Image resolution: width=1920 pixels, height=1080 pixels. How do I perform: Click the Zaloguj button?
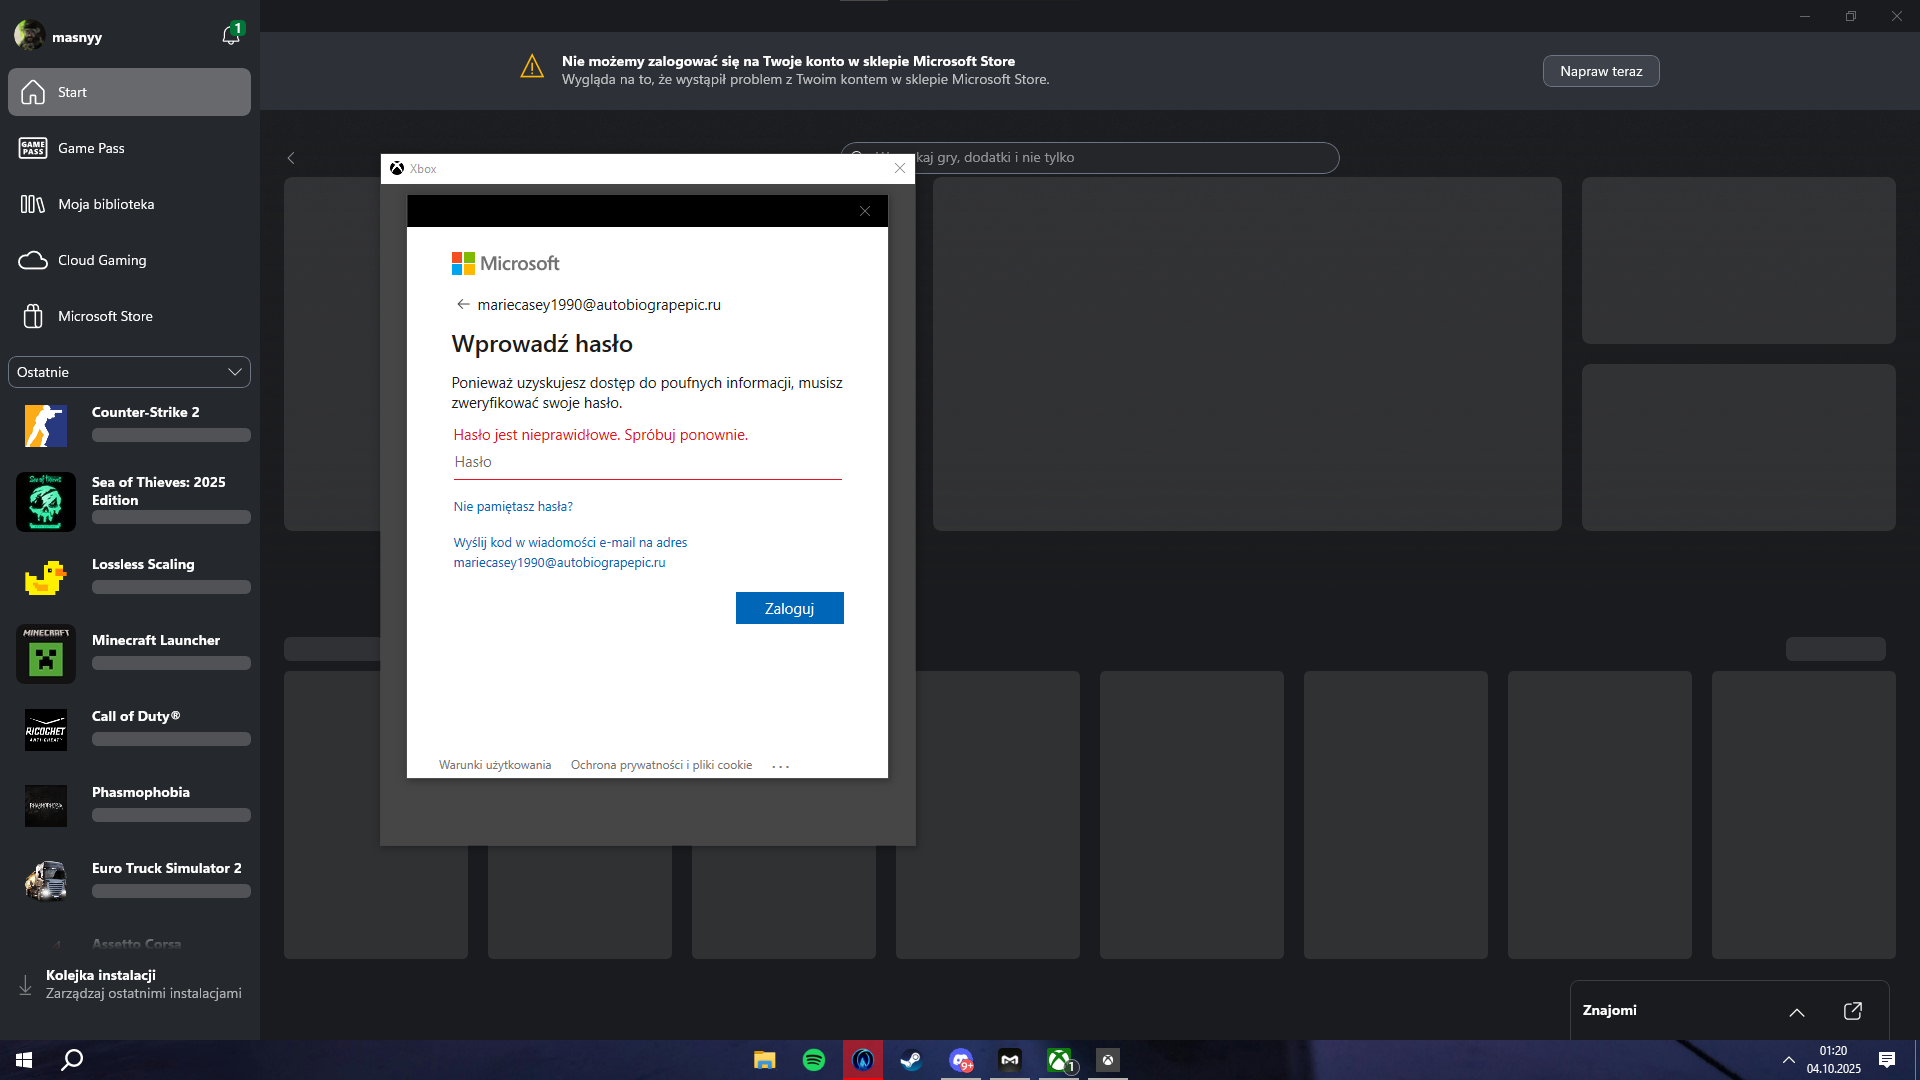click(790, 608)
